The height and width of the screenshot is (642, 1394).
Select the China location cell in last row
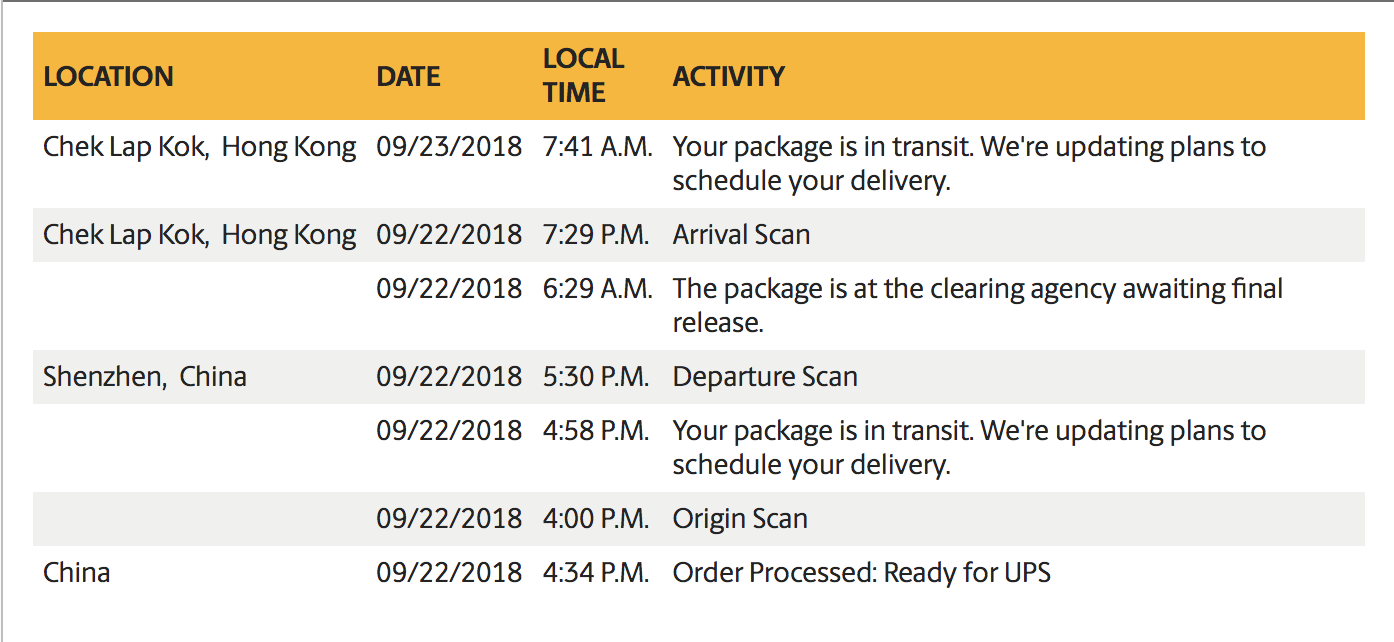76,573
